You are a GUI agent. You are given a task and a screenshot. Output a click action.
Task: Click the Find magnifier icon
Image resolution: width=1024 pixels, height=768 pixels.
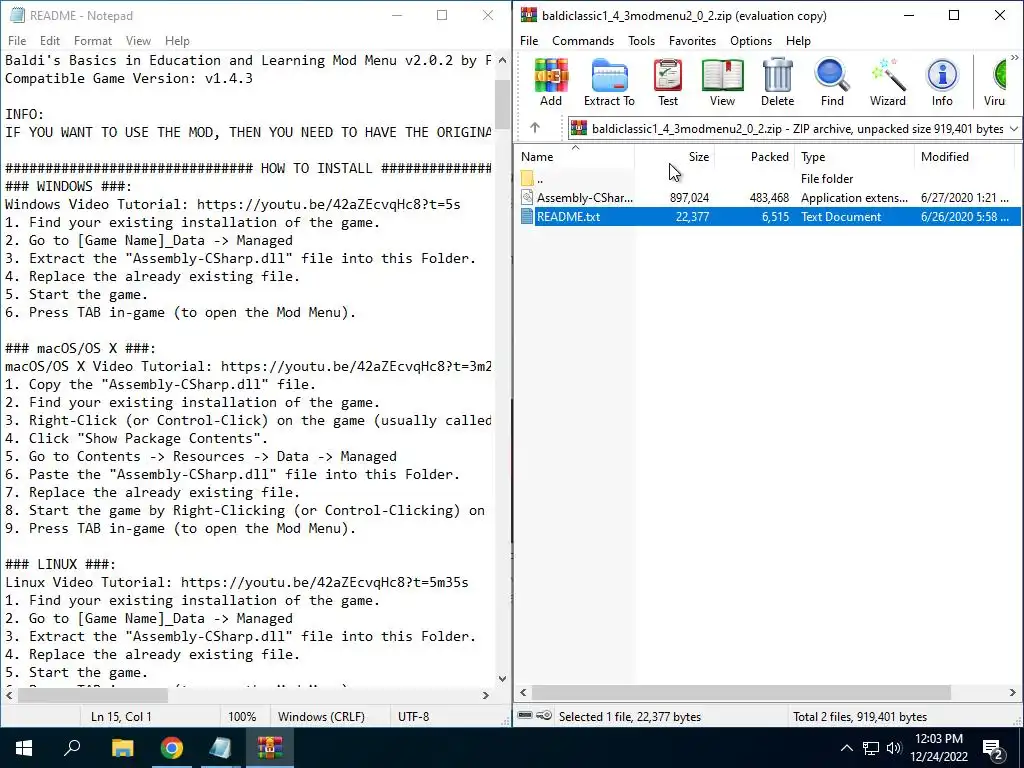click(832, 82)
